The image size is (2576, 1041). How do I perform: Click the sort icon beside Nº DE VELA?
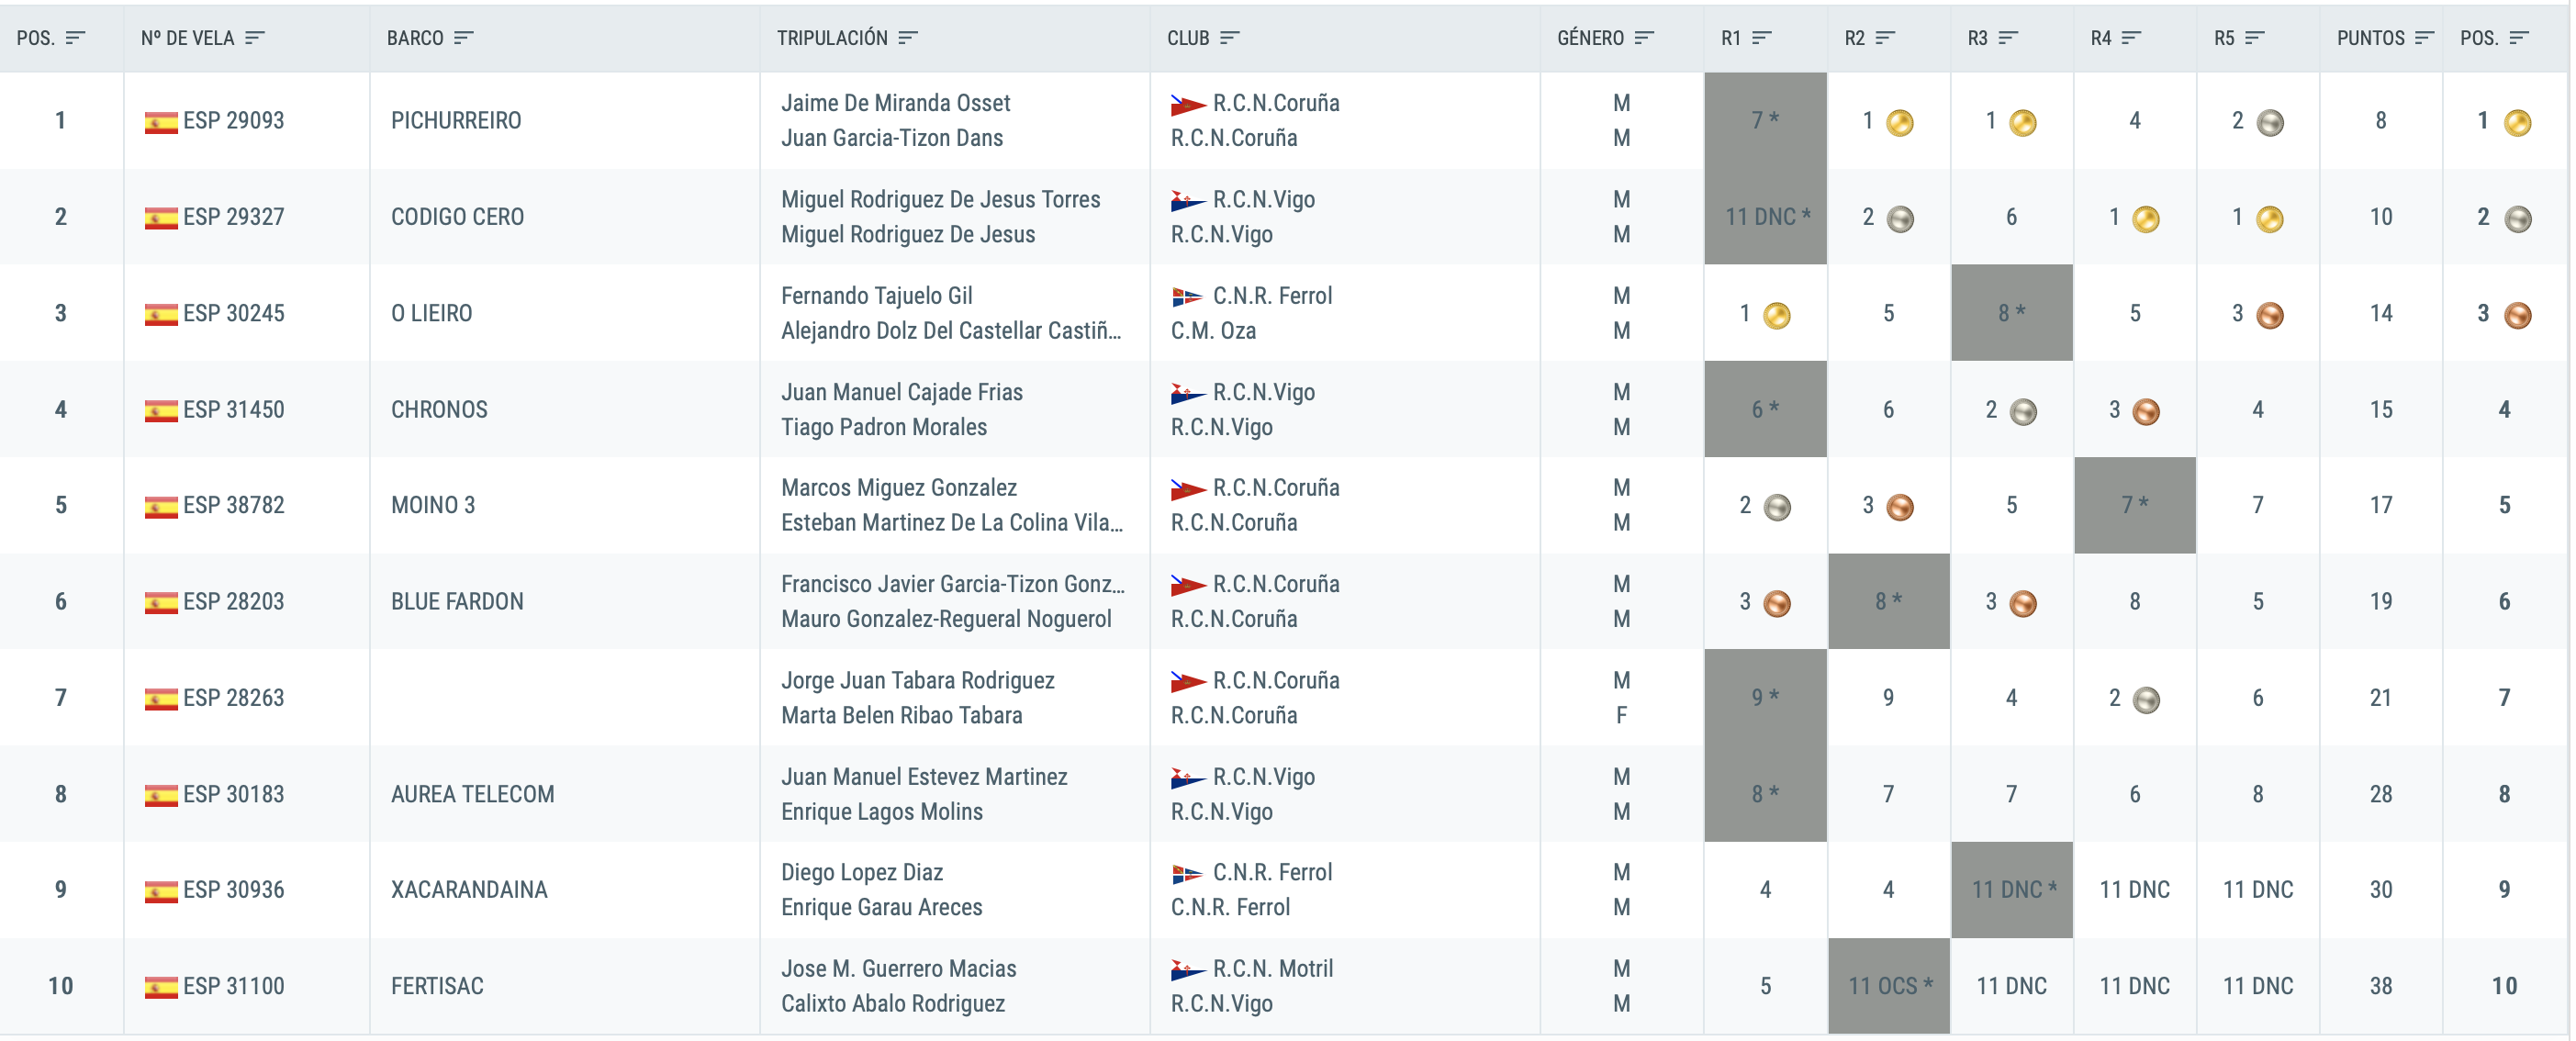coord(254,38)
